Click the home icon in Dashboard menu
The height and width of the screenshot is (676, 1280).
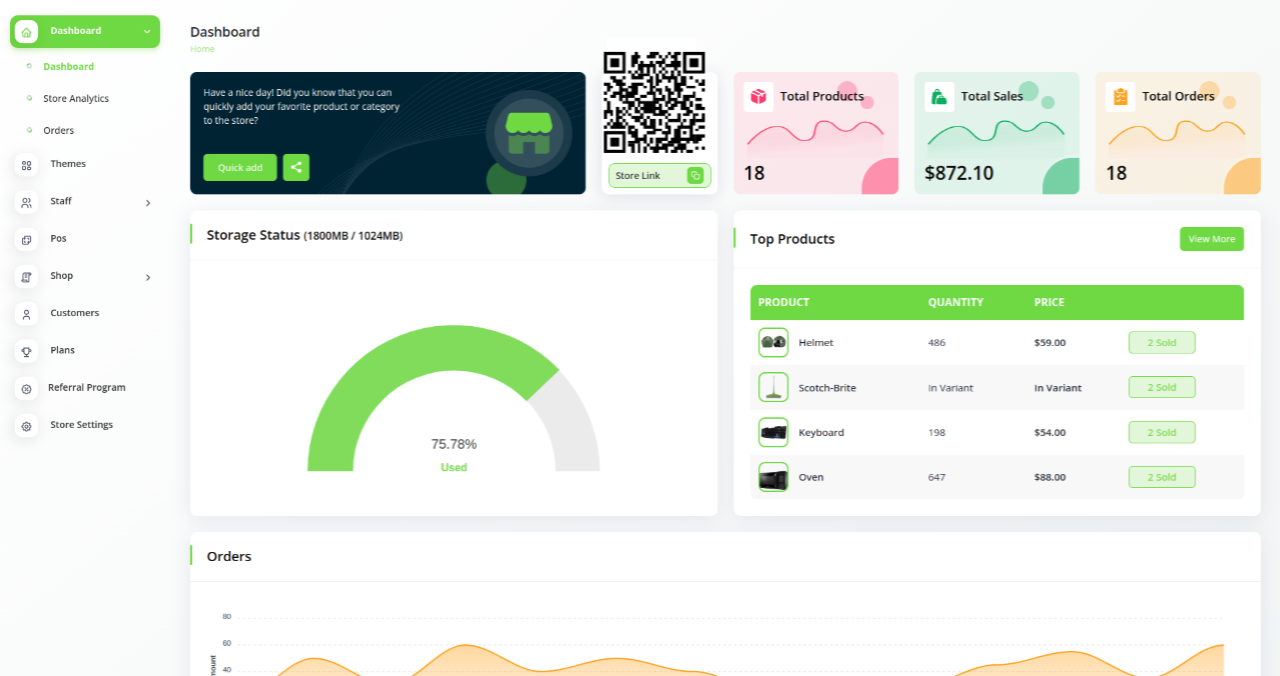click(x=26, y=32)
